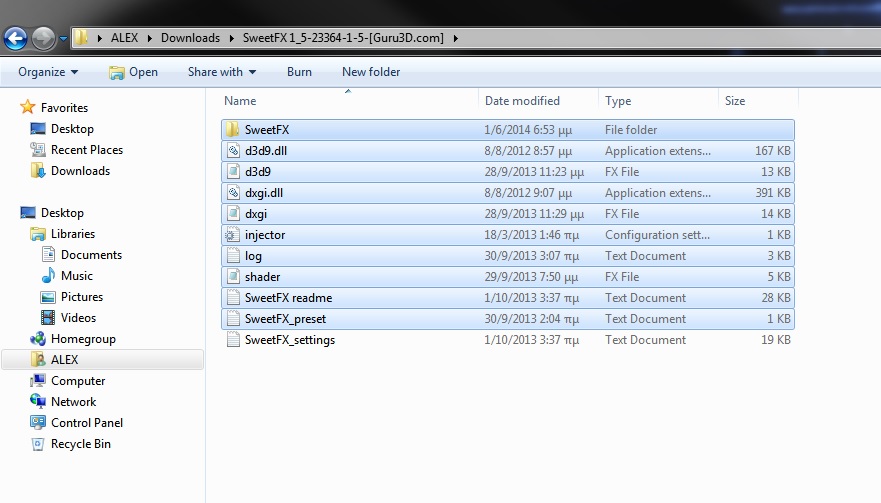Click the Open toolbar button
Viewport: 881px width, 503px height.
tap(133, 72)
